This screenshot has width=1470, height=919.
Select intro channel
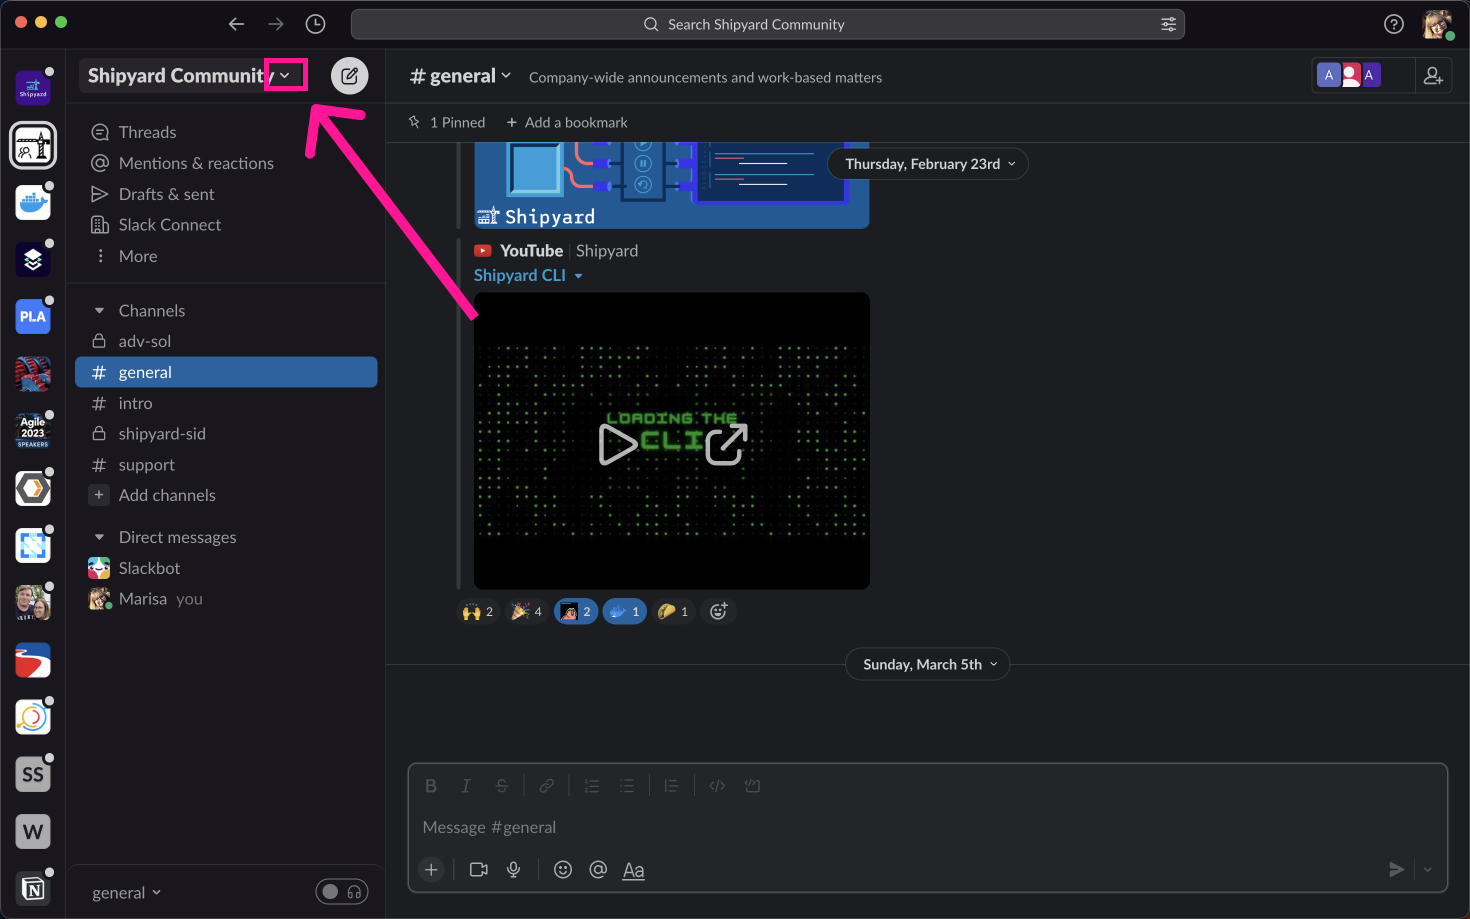tap(226, 403)
